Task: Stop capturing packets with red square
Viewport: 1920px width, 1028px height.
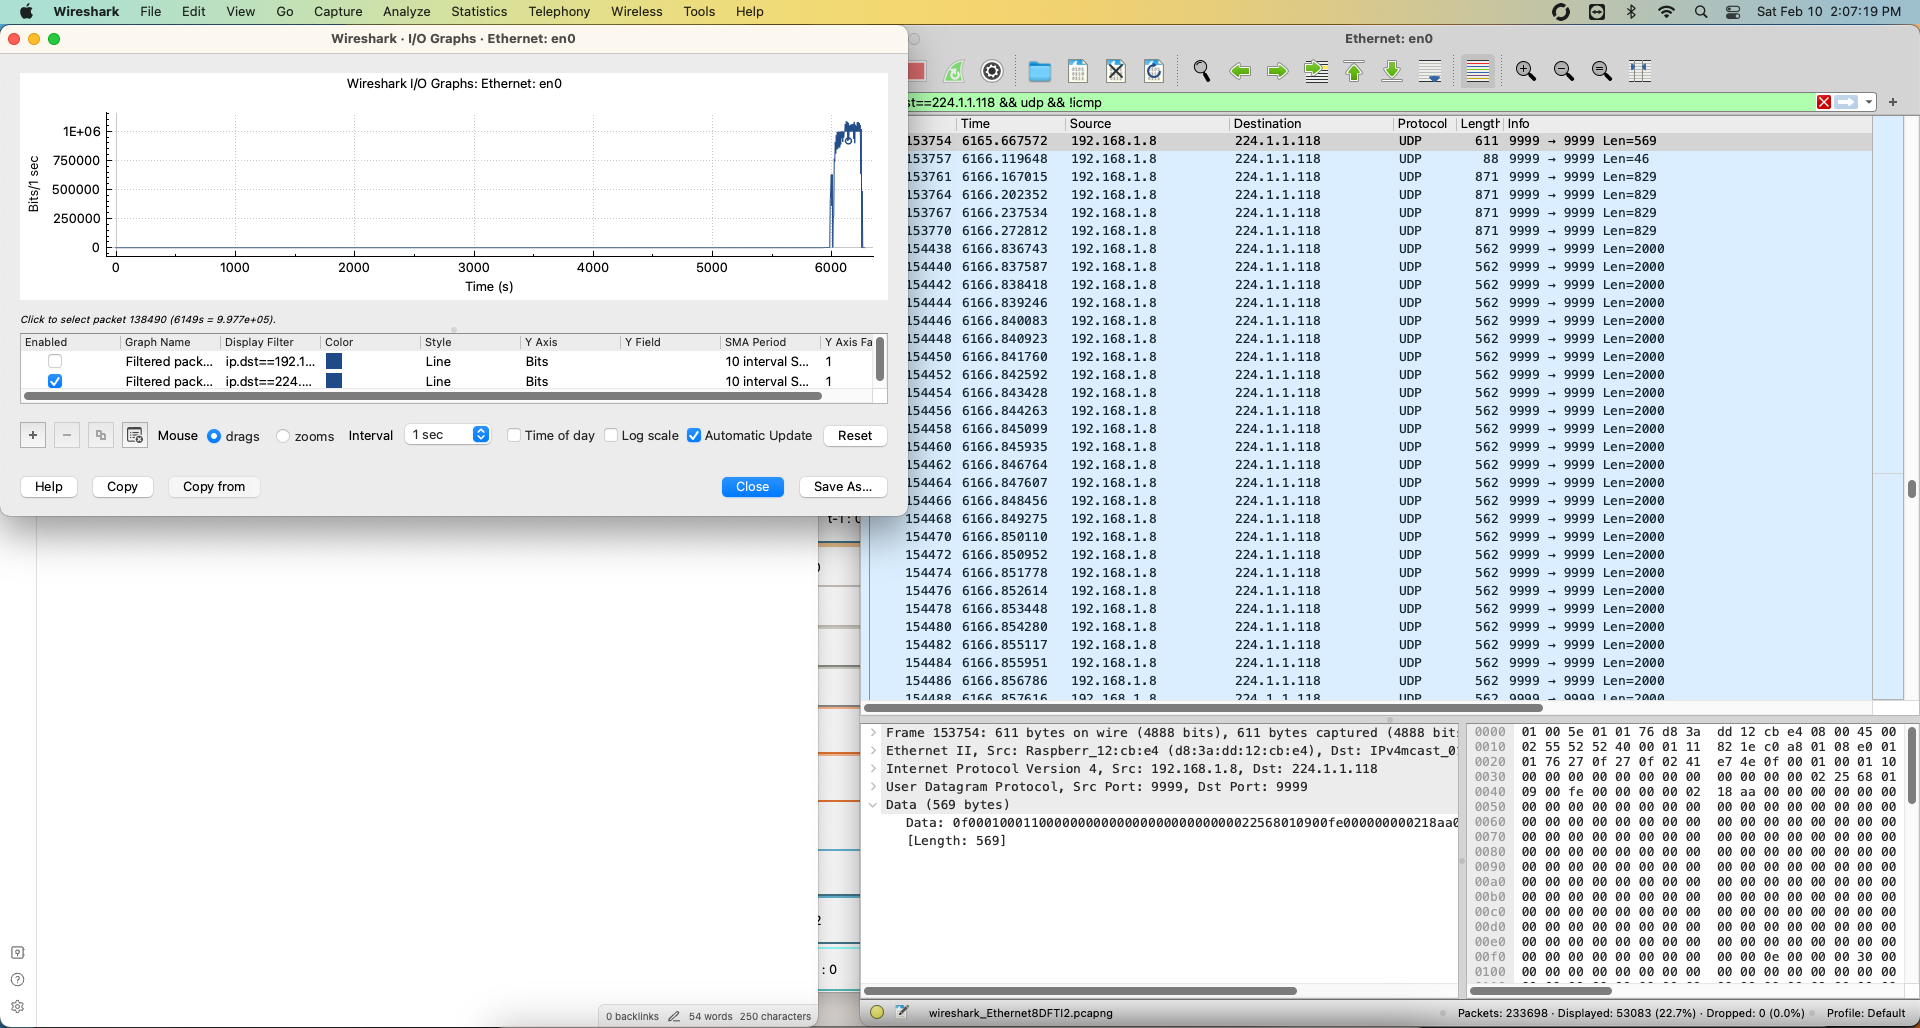Action: [x=916, y=71]
